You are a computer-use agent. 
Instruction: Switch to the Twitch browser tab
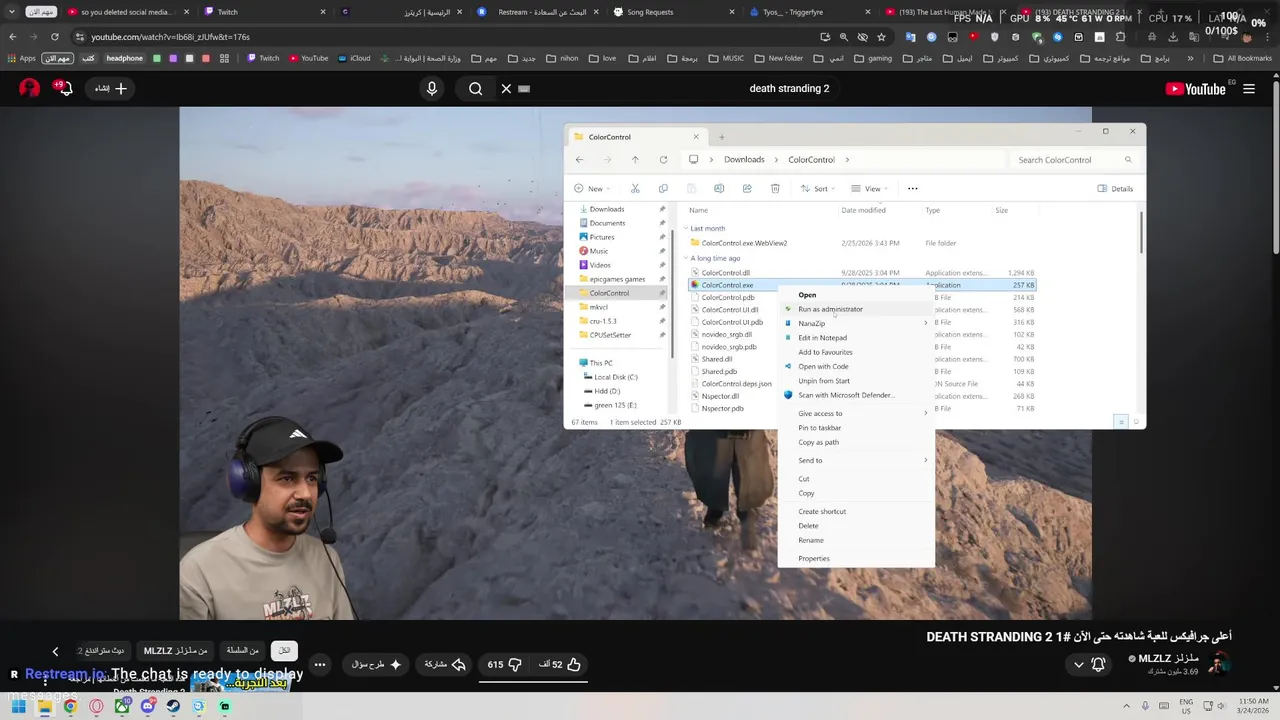coord(265,12)
